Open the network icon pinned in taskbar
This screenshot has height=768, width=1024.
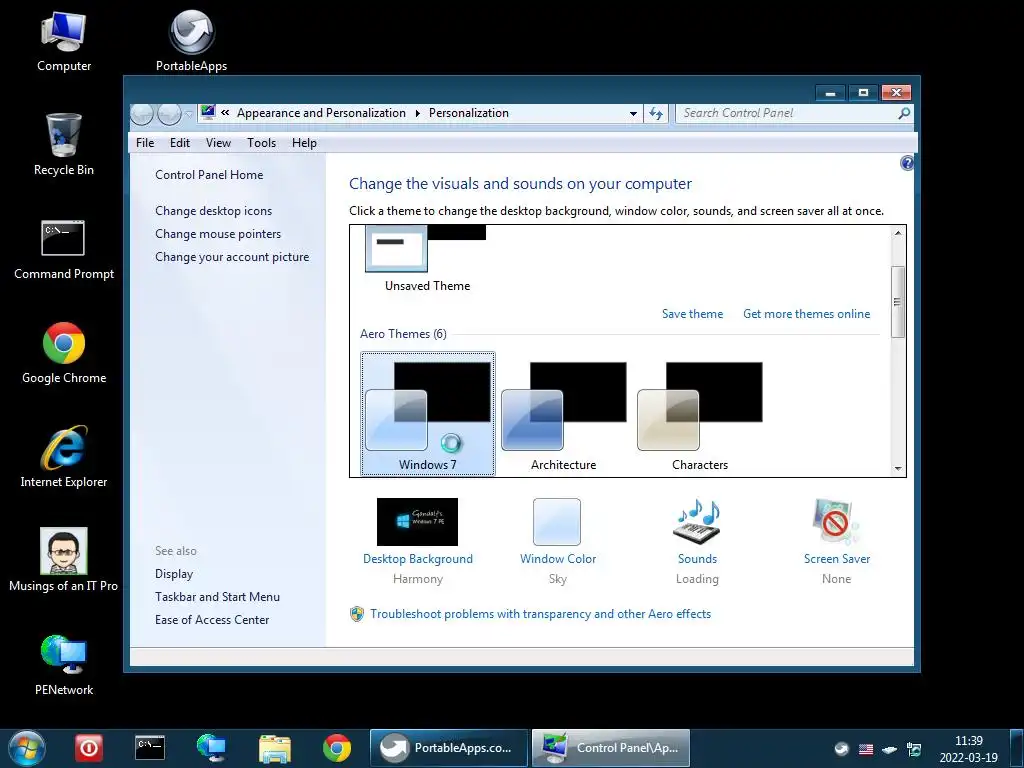click(212, 748)
